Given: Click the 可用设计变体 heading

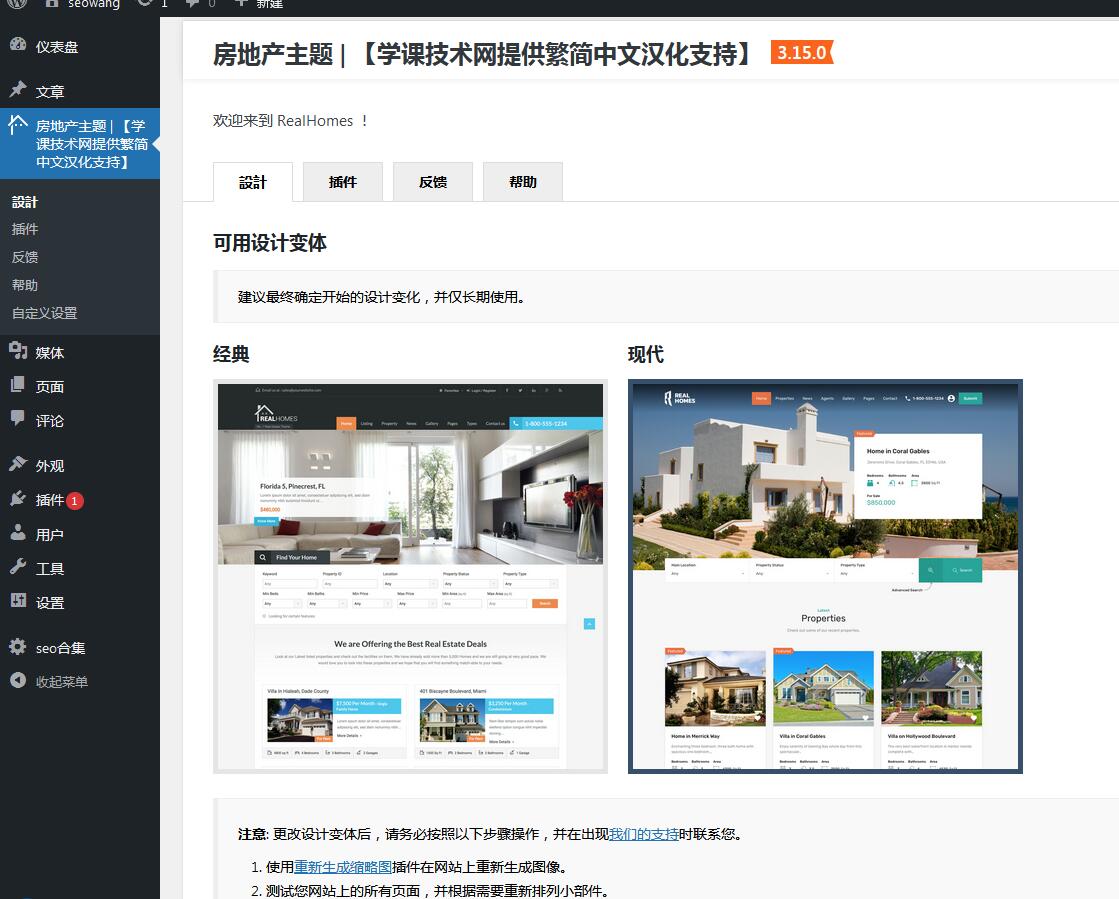Looking at the screenshot, I should pyautogui.click(x=270, y=243).
